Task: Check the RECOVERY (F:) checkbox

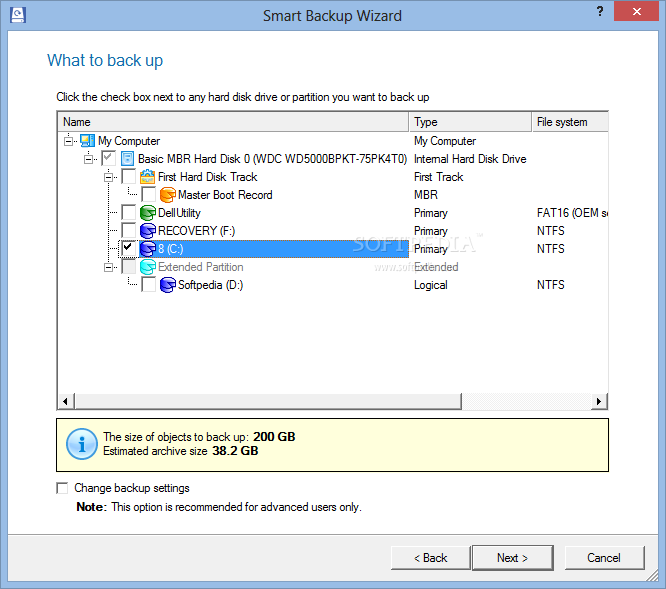Action: pos(128,231)
